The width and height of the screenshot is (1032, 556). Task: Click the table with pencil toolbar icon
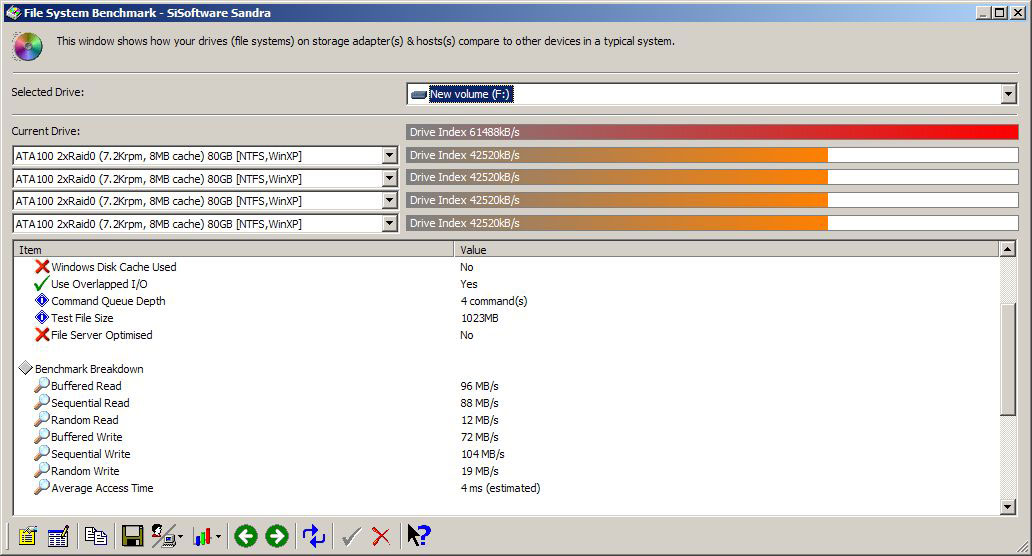click(58, 536)
